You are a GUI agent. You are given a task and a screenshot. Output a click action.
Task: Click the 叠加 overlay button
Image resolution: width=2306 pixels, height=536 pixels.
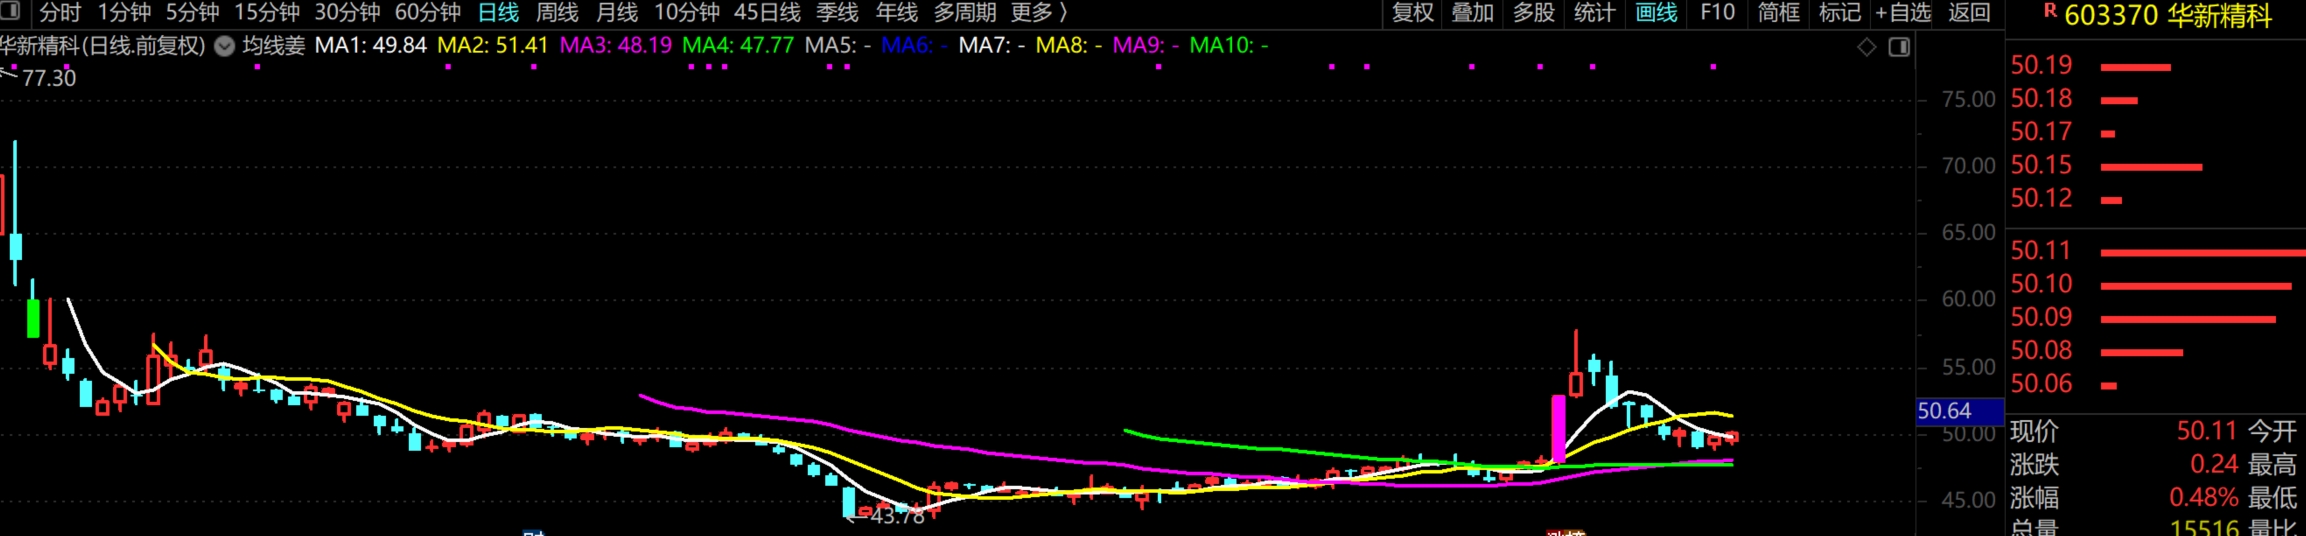click(1472, 13)
